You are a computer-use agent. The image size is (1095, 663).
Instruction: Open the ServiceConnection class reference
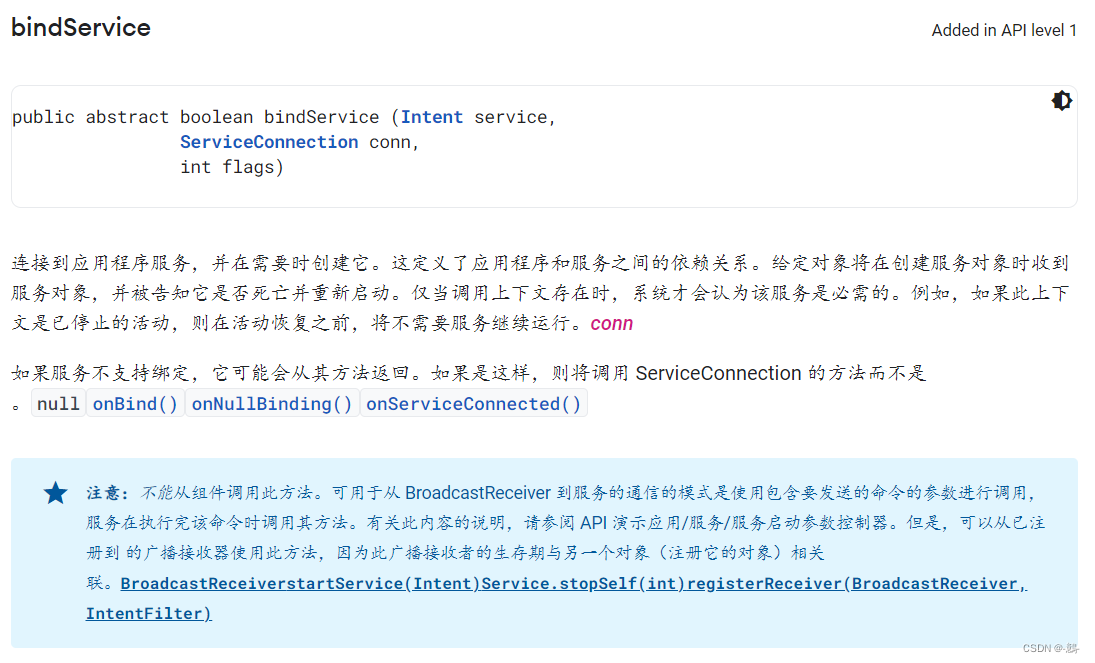tap(269, 142)
